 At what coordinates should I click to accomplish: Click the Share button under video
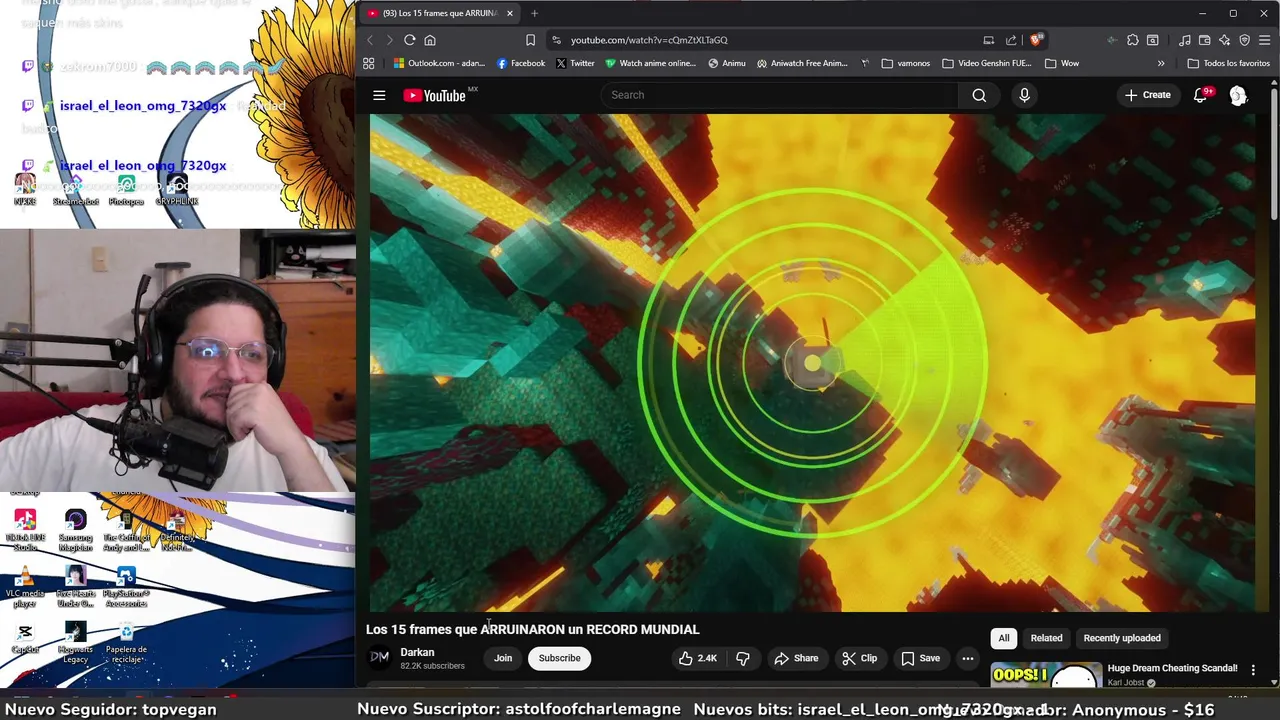coord(796,658)
